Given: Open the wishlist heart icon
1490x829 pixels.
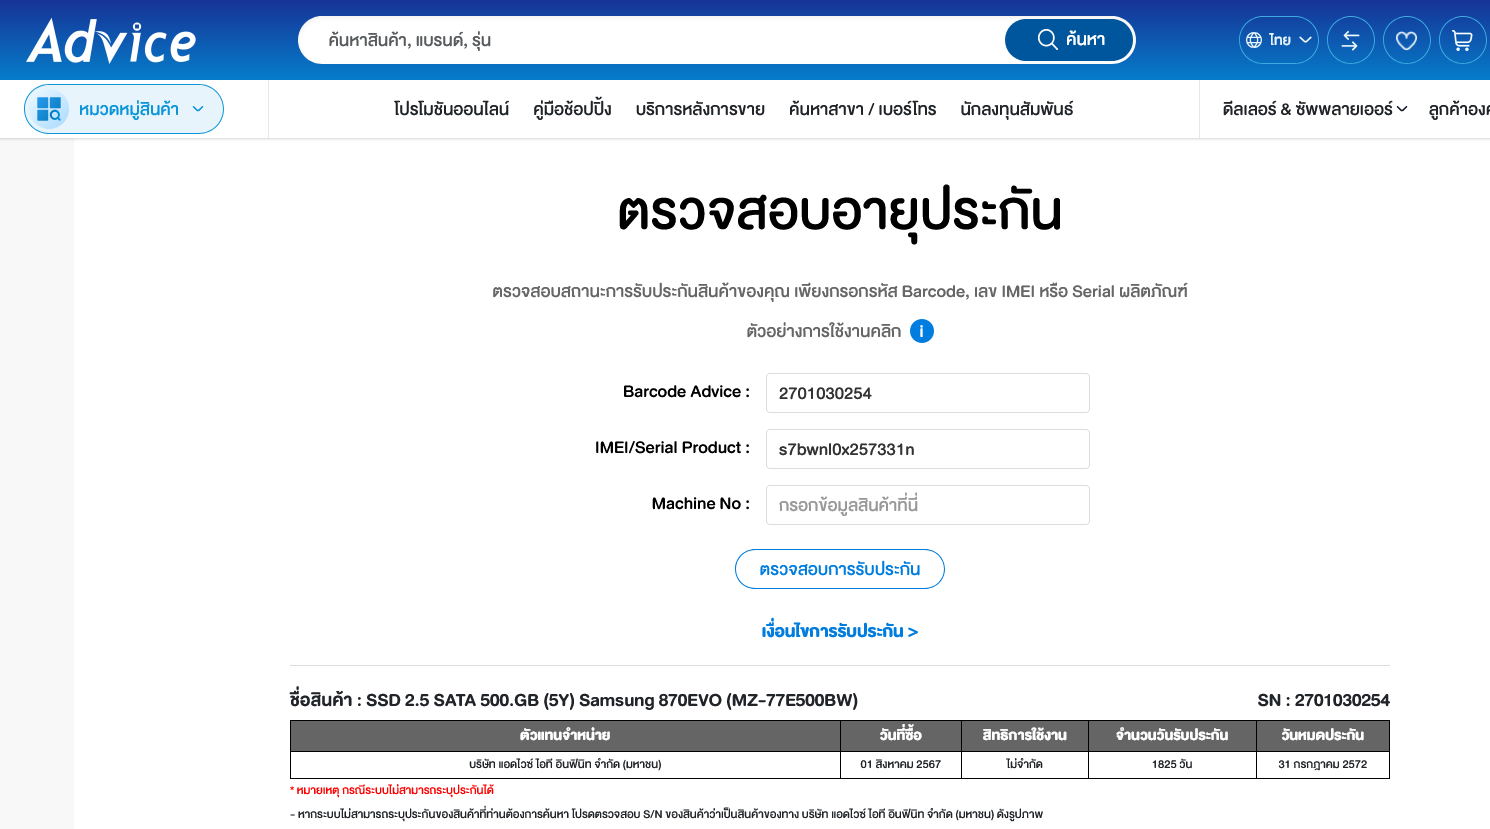Looking at the screenshot, I should point(1406,40).
